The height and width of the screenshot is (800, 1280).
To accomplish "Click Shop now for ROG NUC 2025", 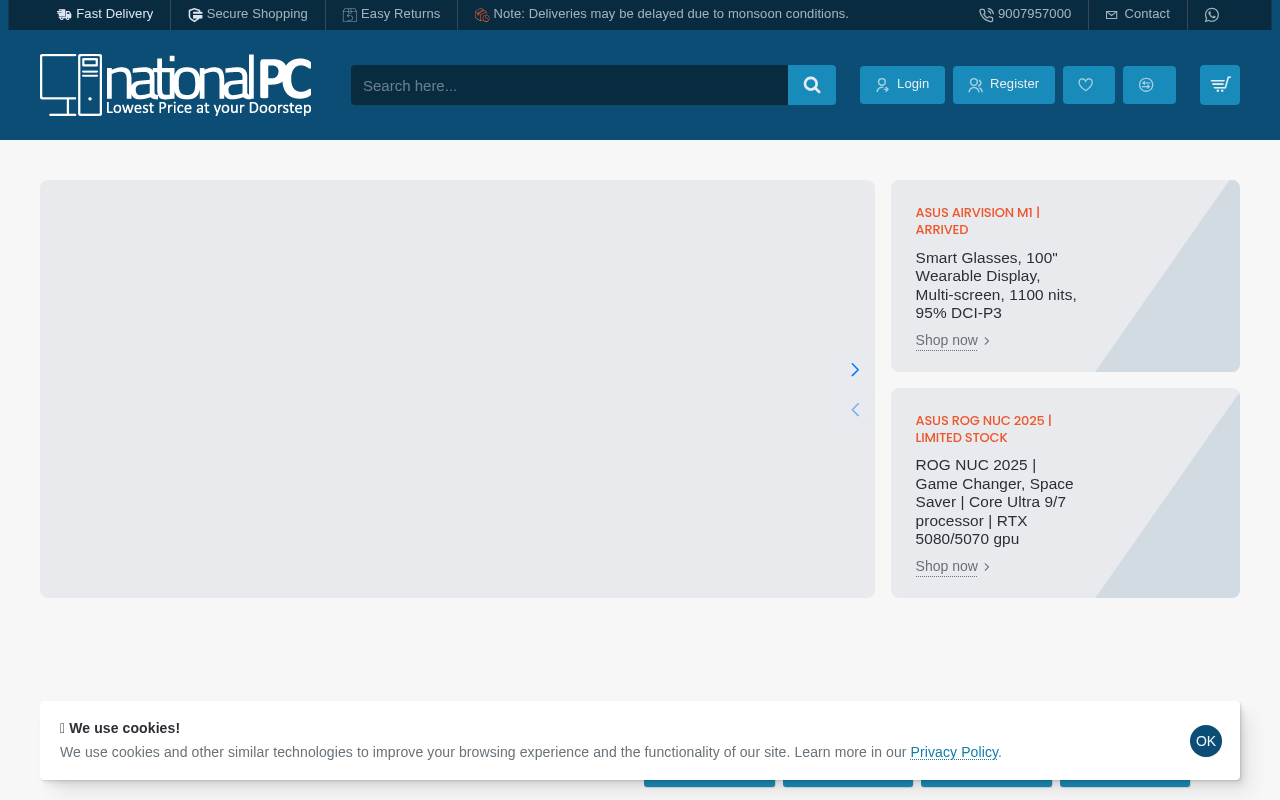I will (x=953, y=567).
